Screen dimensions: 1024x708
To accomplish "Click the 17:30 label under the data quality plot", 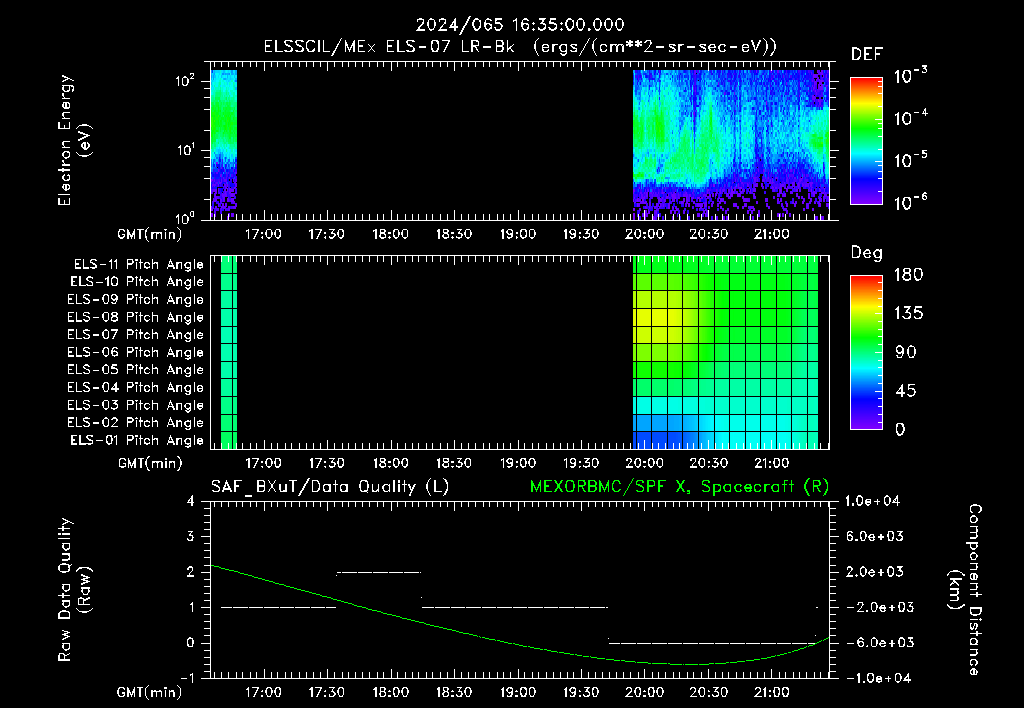I will coord(327,692).
